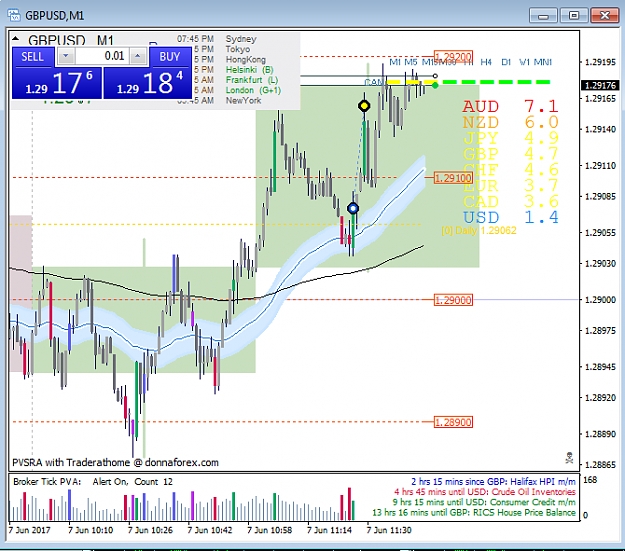Click the green dot at current price line
This screenshot has width=625, height=551.
coord(435,85)
